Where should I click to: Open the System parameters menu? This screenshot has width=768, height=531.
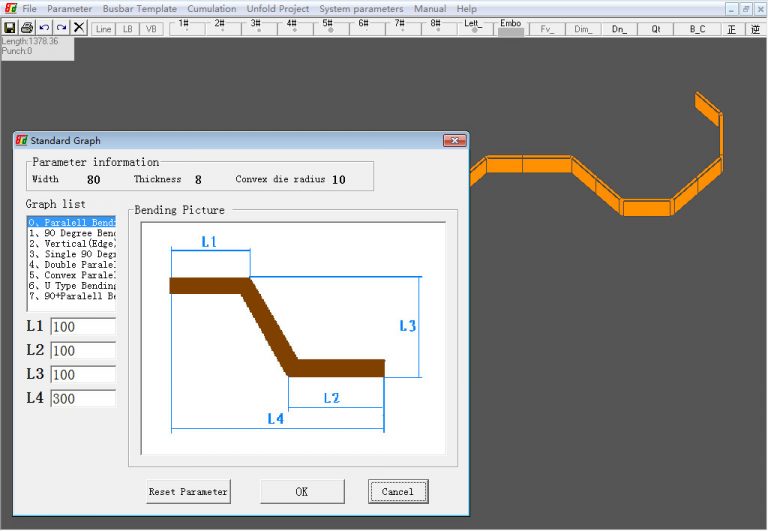[x=361, y=9]
